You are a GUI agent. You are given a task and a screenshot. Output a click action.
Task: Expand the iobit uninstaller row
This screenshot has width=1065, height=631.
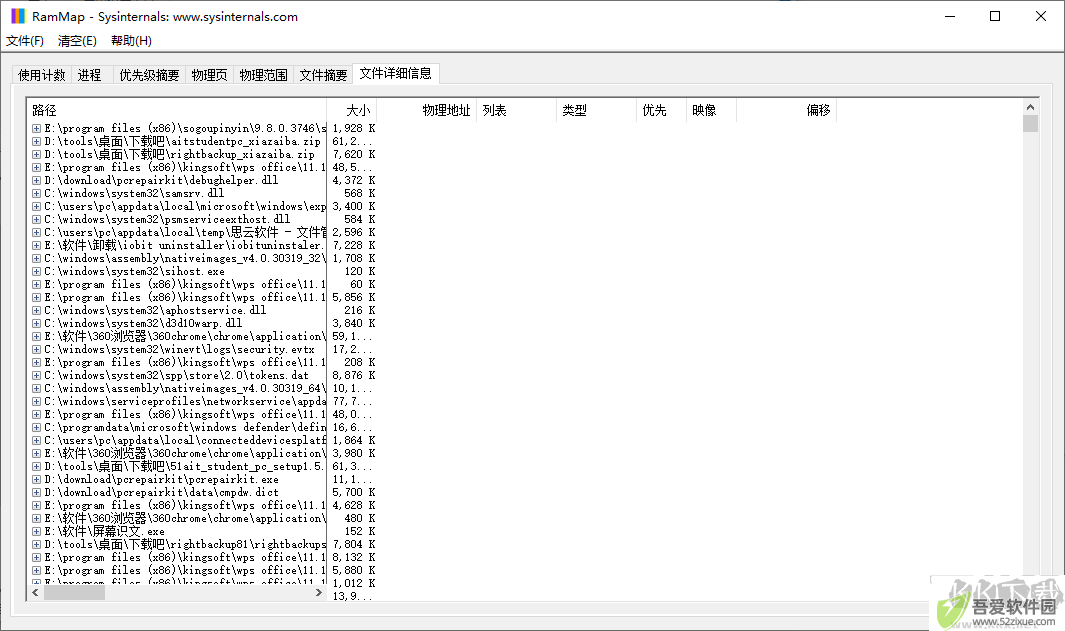[x=37, y=245]
